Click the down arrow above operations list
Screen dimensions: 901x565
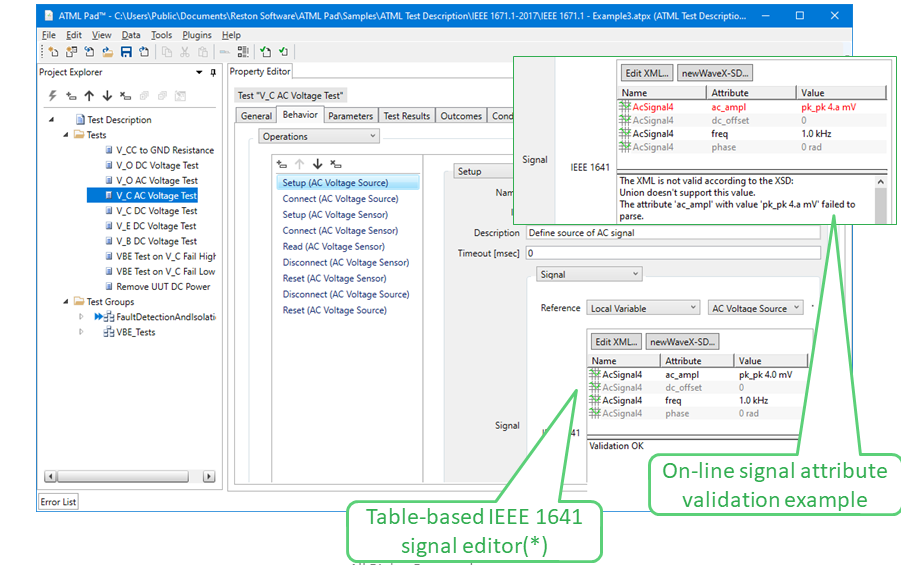317,164
